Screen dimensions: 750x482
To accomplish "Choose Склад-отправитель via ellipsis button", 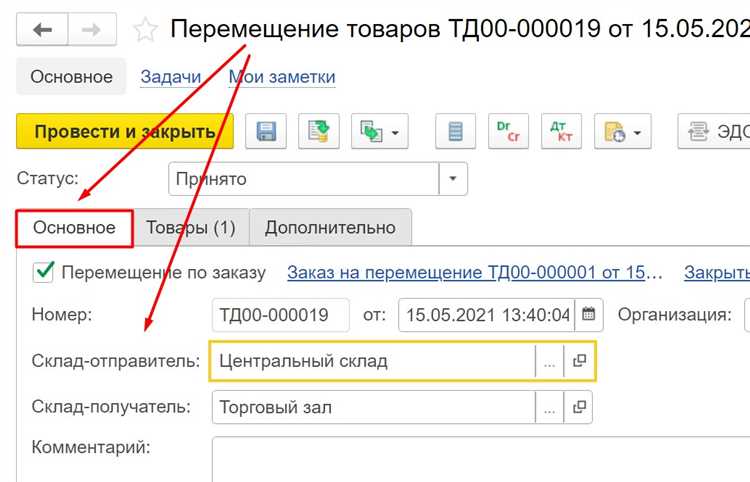I will coord(550,361).
